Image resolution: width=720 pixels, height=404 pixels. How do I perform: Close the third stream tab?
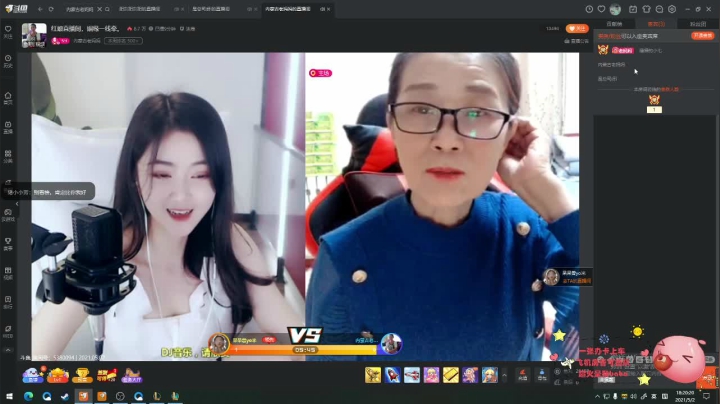pyautogui.click(x=255, y=9)
